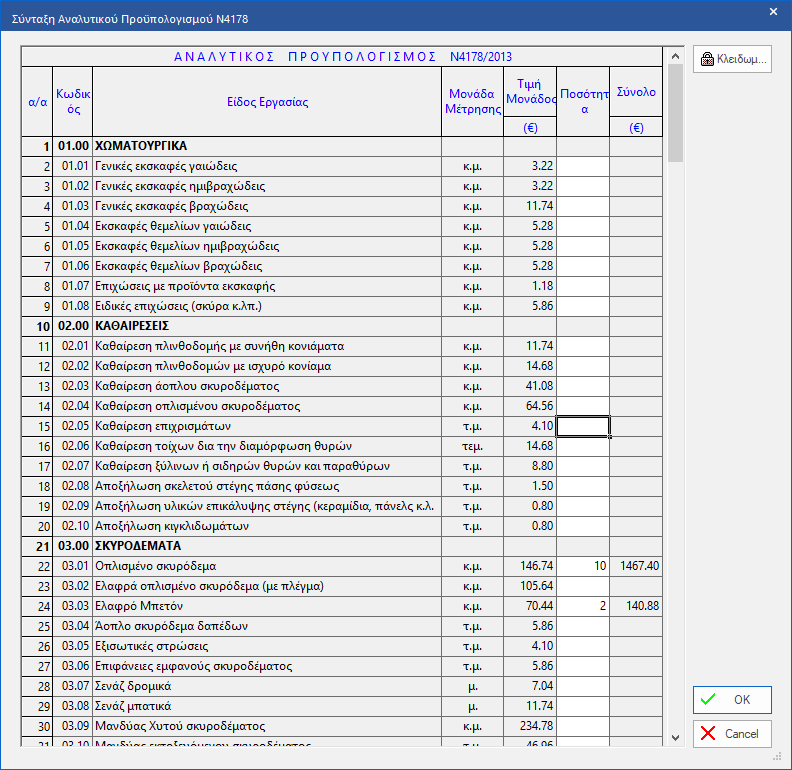Select quantity cell for Αποξήλωση κιγκλιδωμάτων

583,526
